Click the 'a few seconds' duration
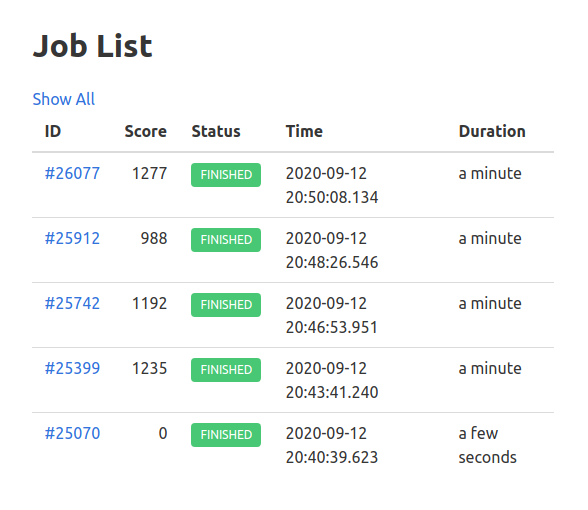This screenshot has width=588, height=510. pyautogui.click(x=488, y=446)
